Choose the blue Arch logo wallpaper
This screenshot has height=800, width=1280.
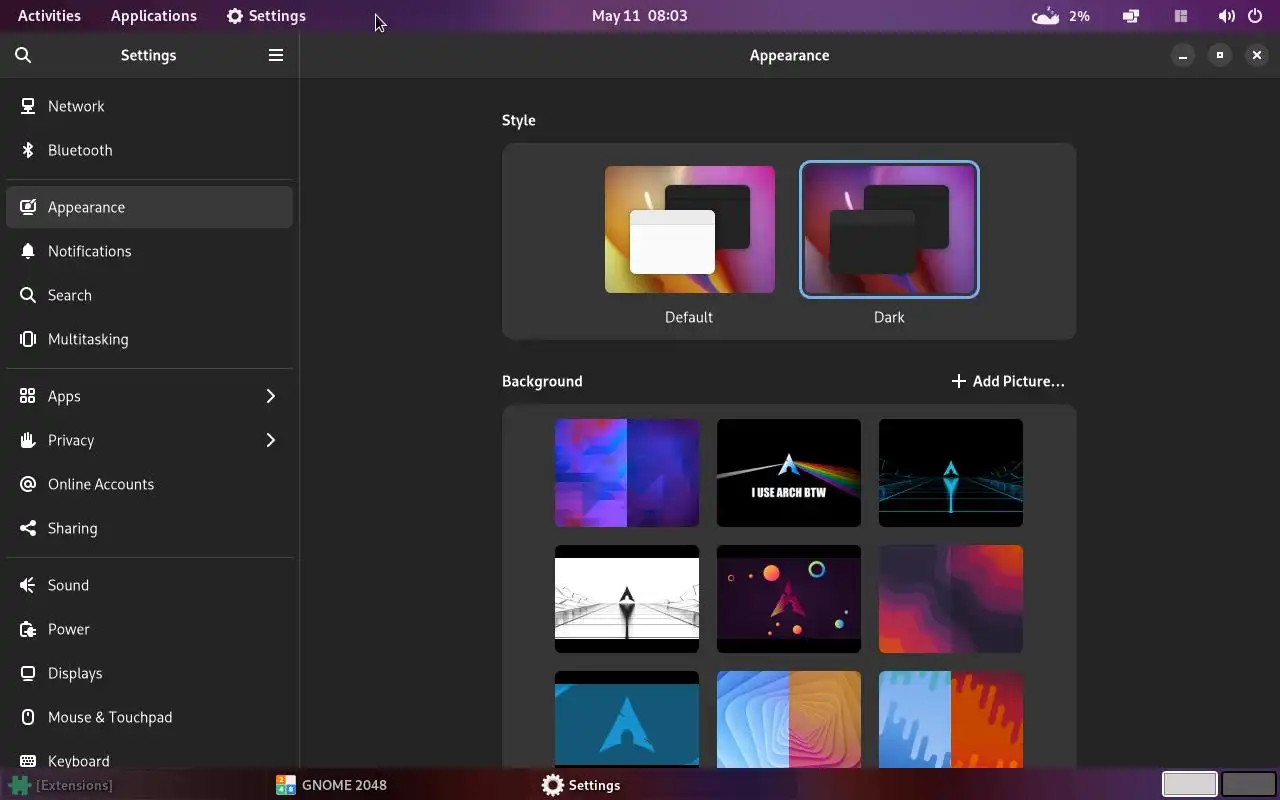(627, 719)
